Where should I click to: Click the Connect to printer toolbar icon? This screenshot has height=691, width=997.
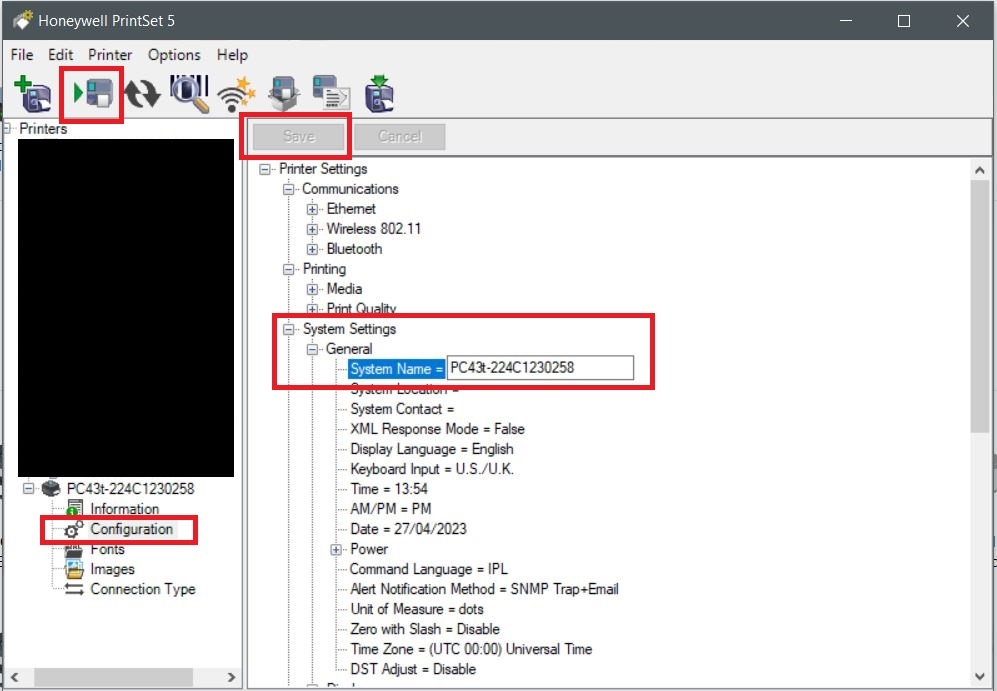click(x=93, y=93)
